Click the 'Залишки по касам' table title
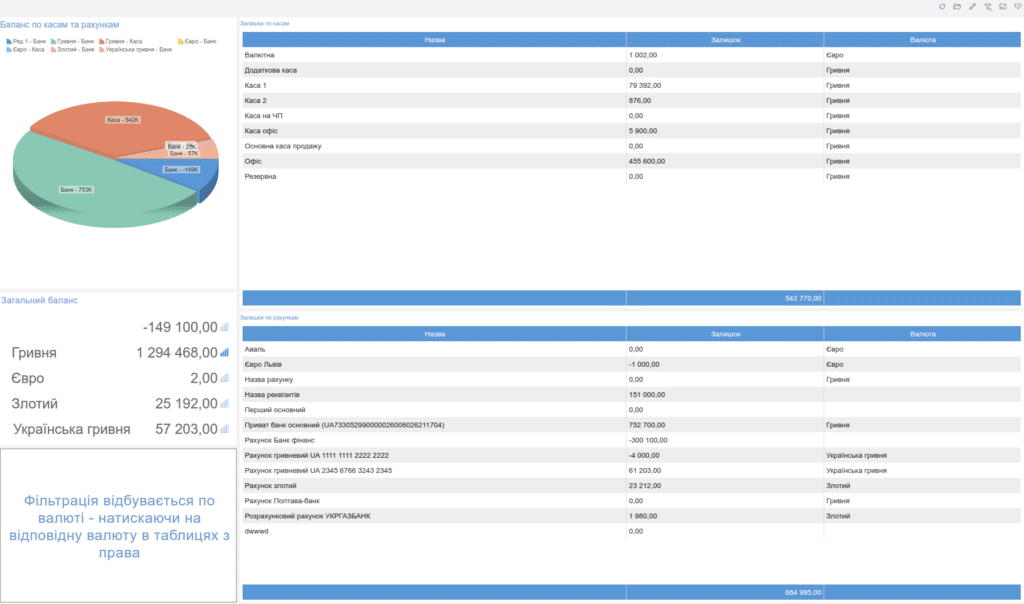Screen dimensions: 1024x604 264,24
